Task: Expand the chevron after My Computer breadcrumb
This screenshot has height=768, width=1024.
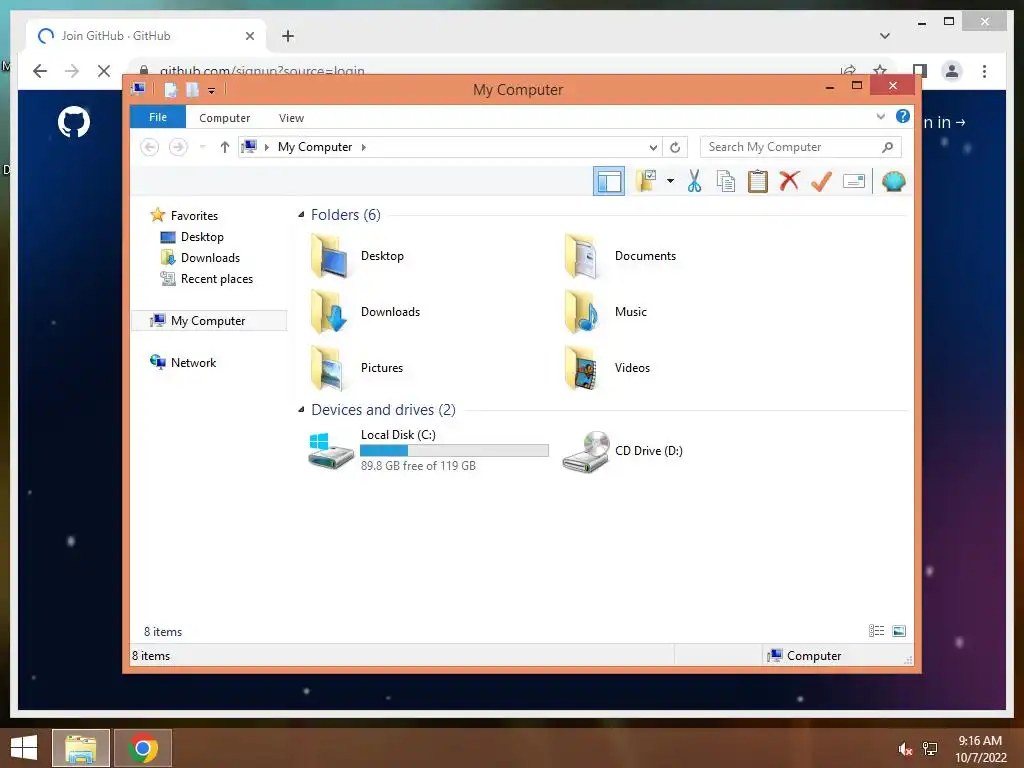Action: click(x=364, y=148)
